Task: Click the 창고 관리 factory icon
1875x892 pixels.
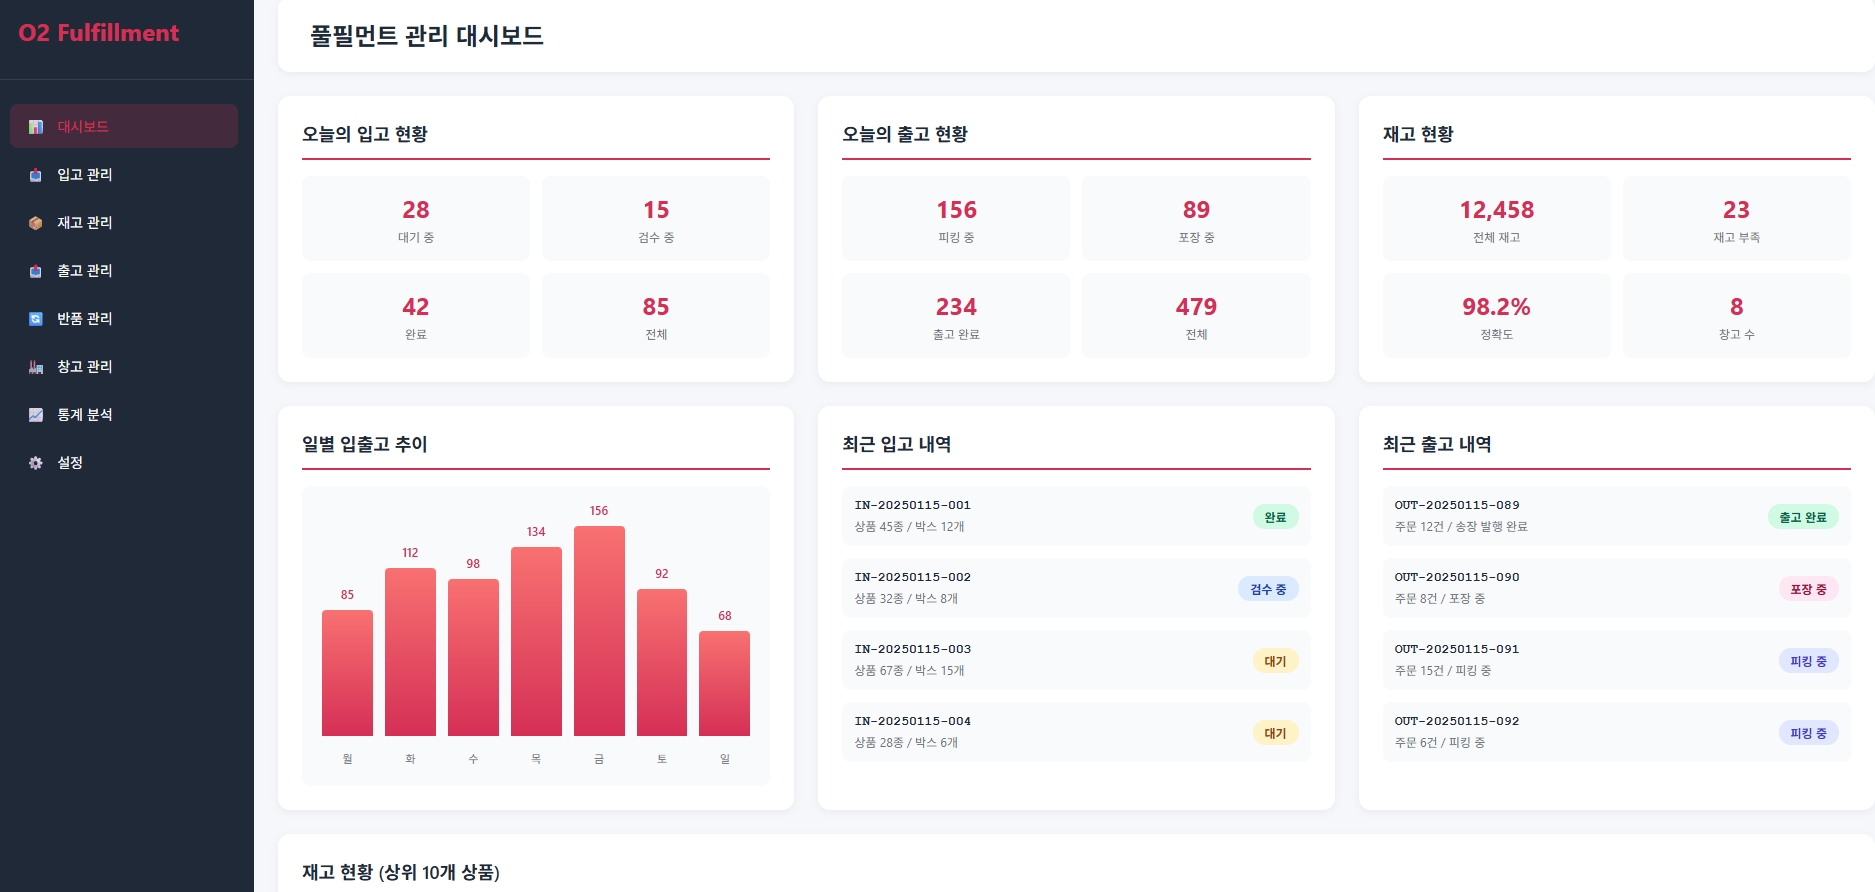Action: pos(36,367)
